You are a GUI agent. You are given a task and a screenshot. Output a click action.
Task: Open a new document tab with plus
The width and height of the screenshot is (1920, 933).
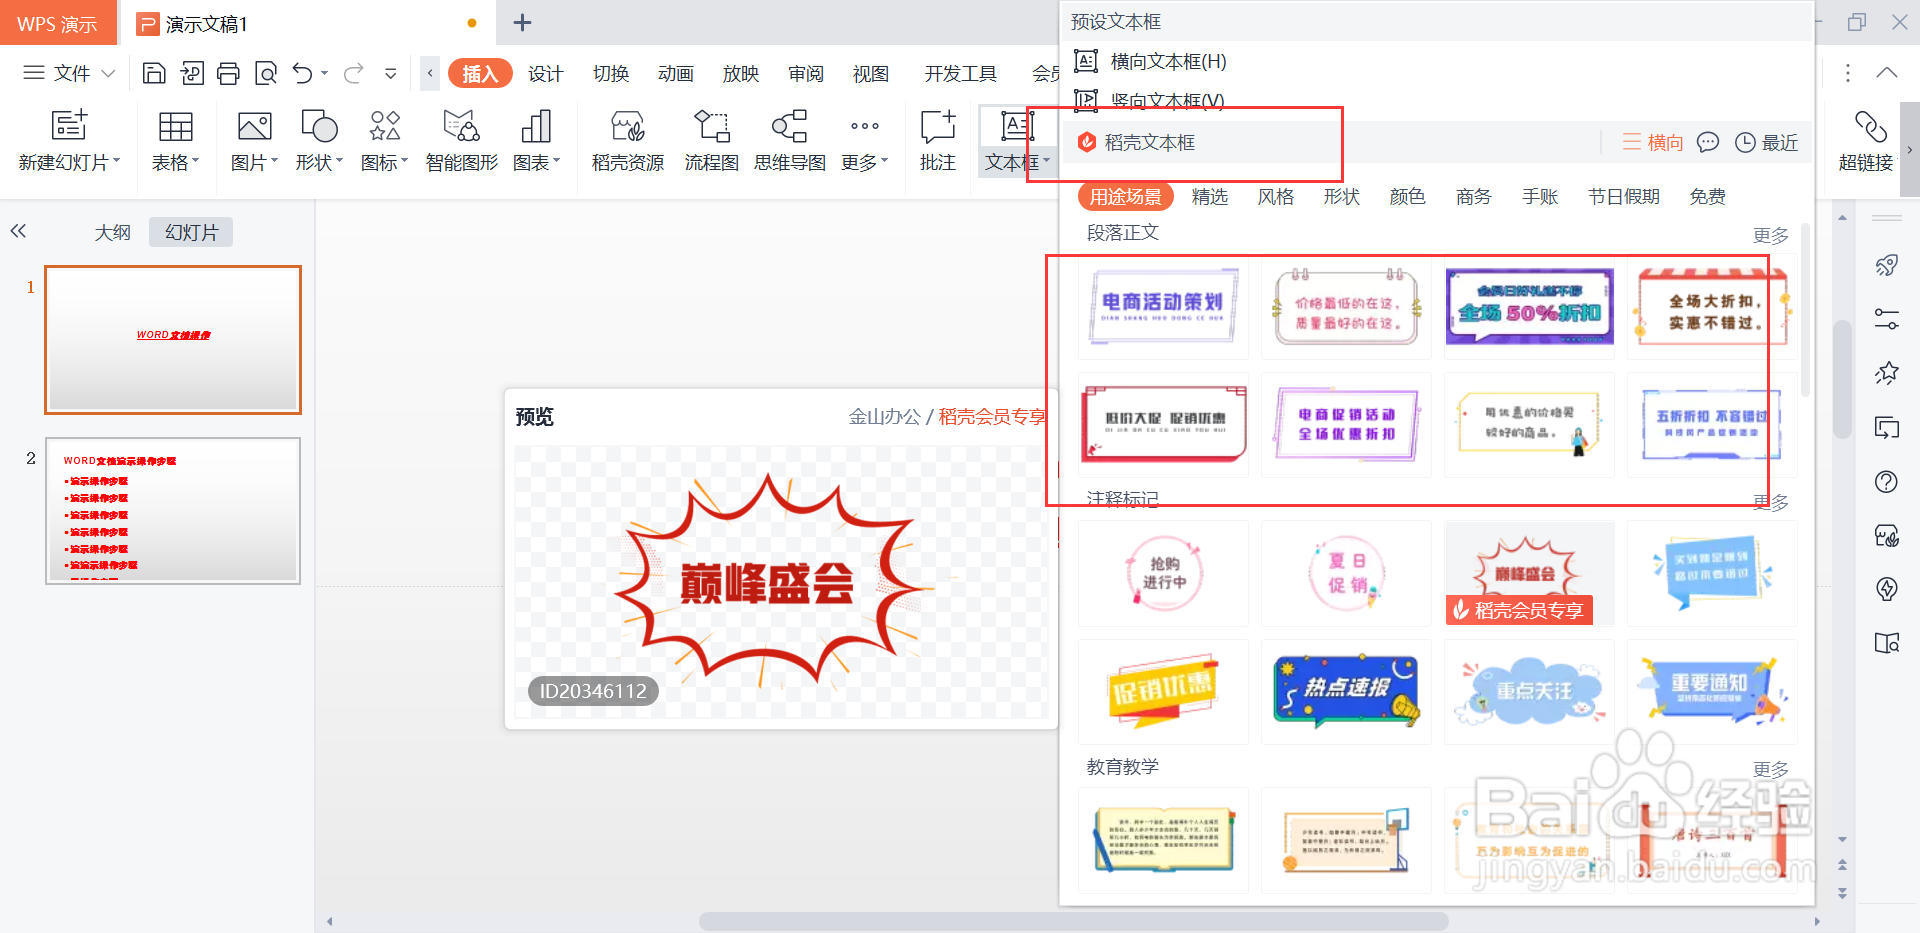pyautogui.click(x=522, y=22)
